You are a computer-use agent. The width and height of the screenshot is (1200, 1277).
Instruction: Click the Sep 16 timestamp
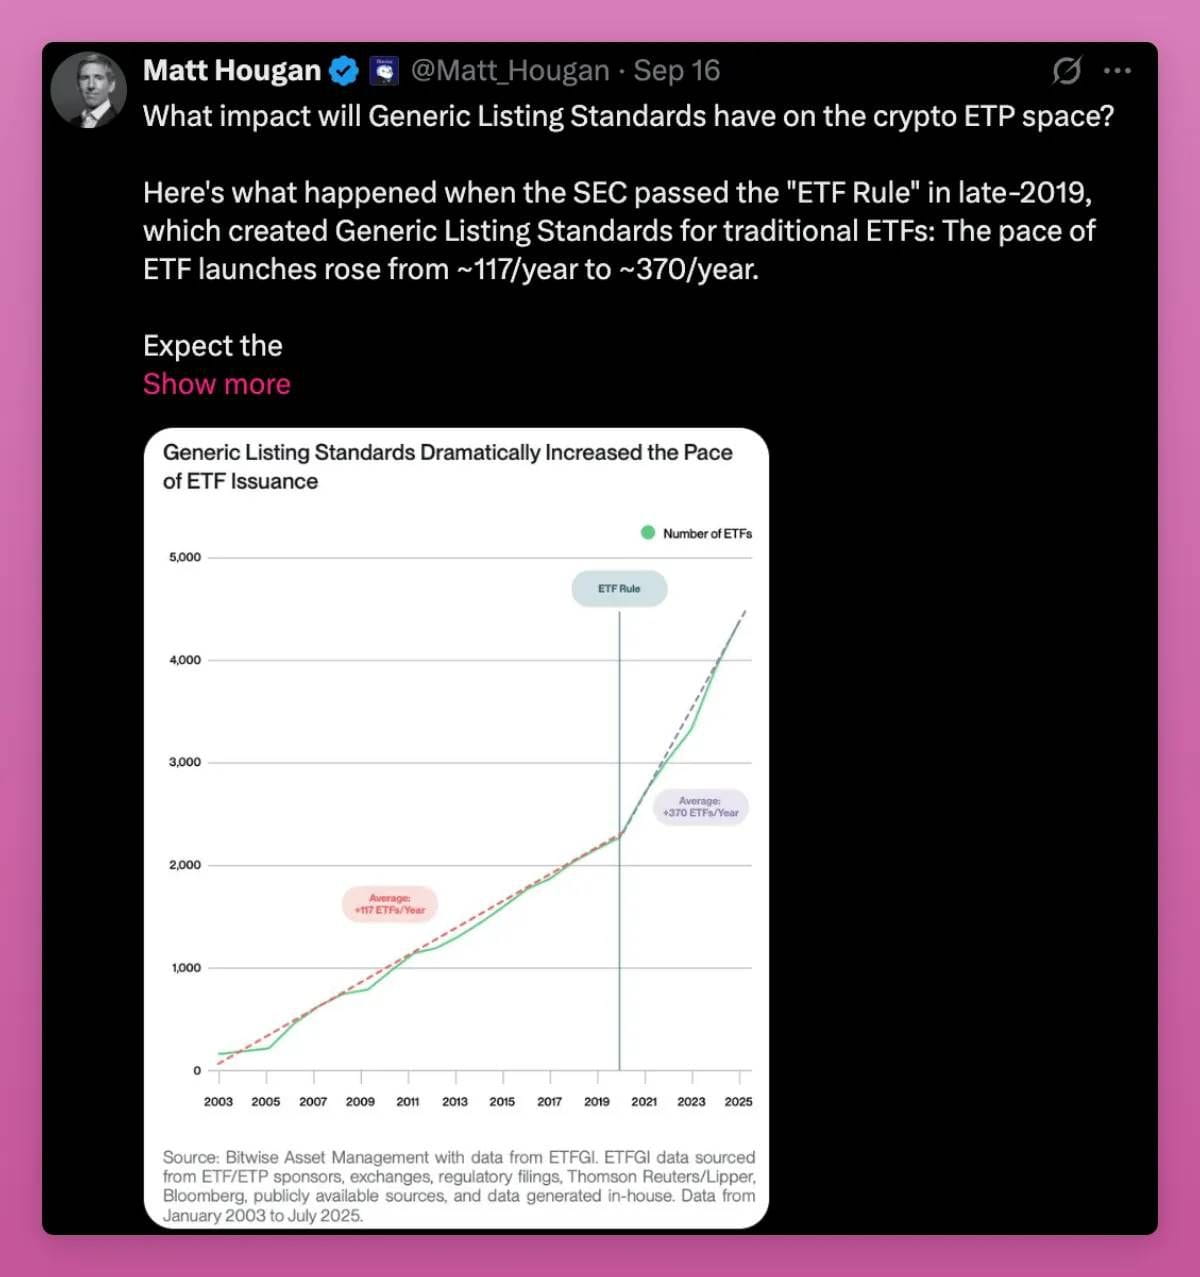677,71
